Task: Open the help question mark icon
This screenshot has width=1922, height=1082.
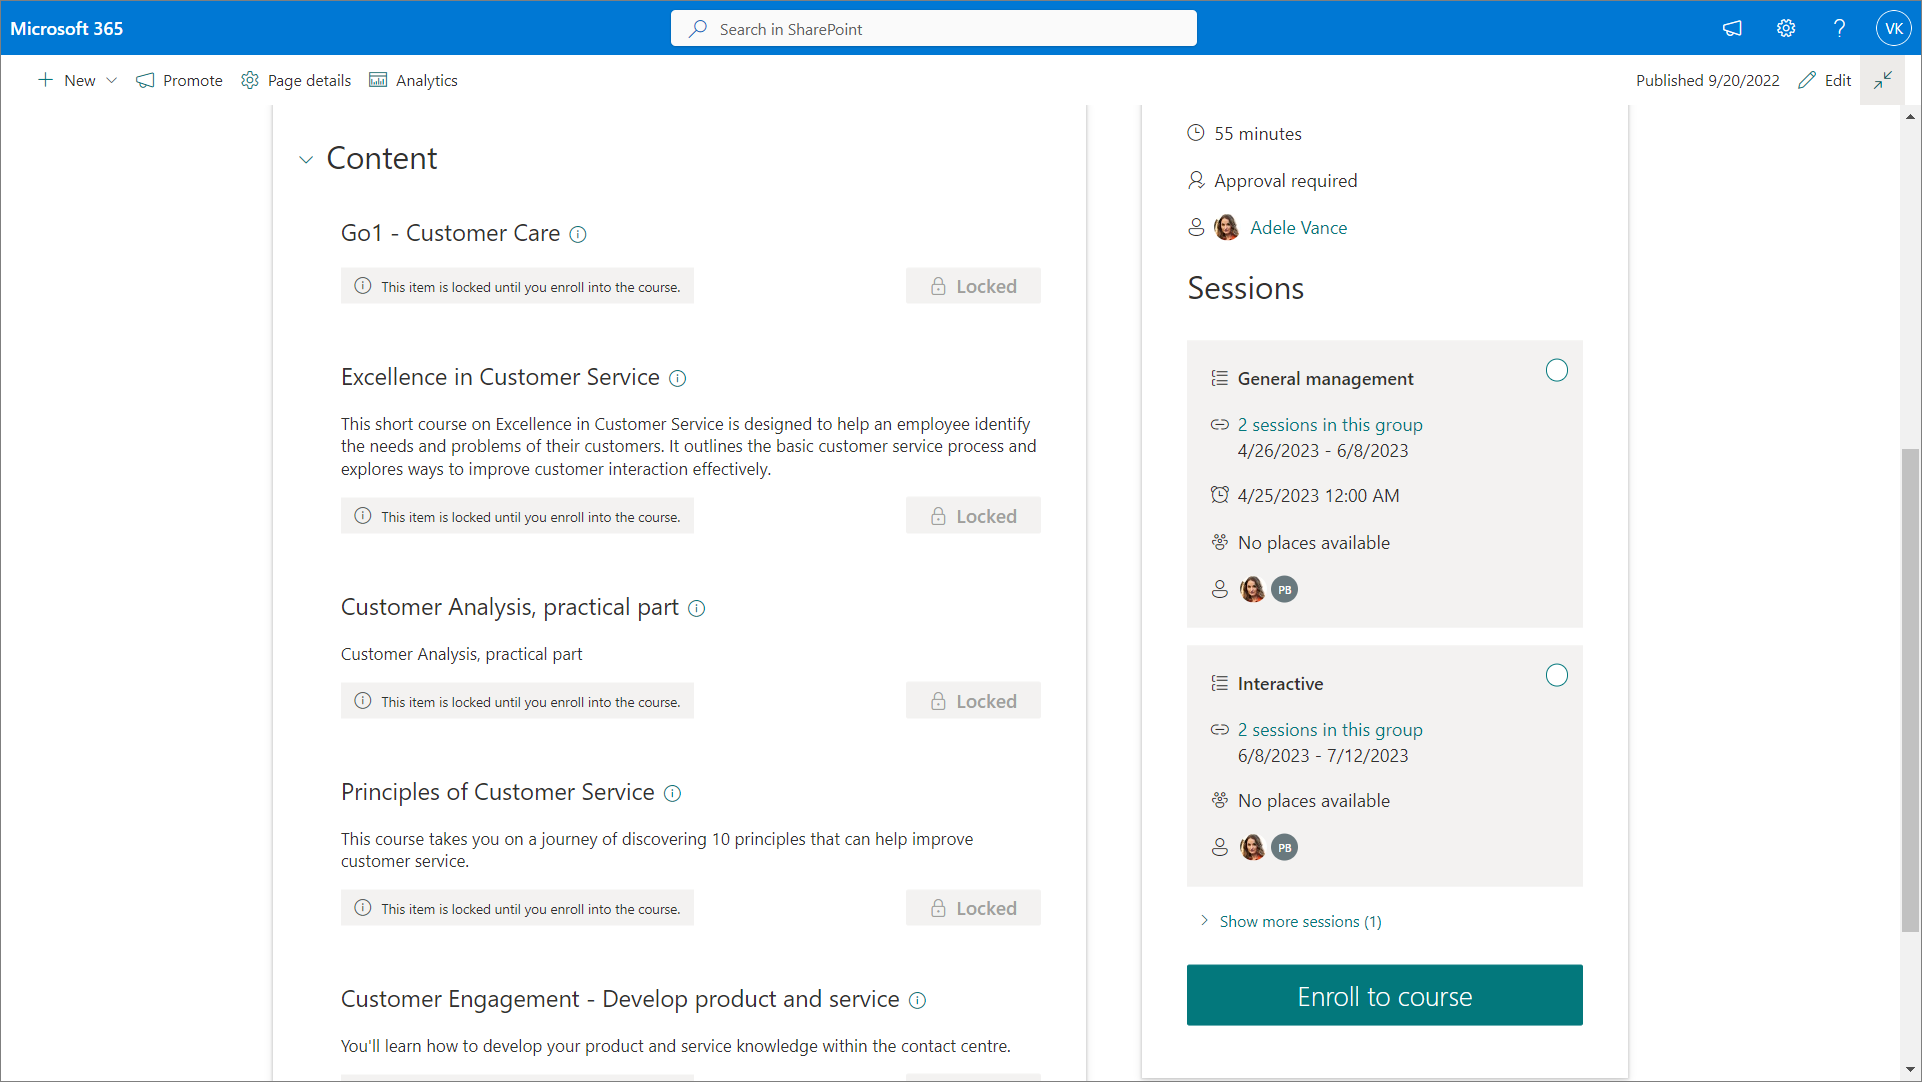Action: tap(1839, 28)
